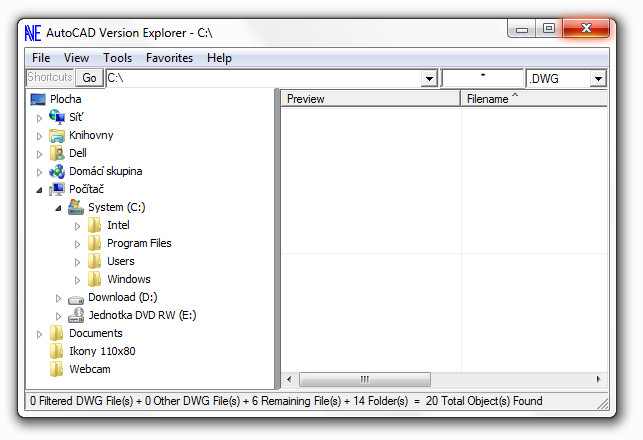Select the Windows folder icon
Image resolution: width=643 pixels, height=440 pixels.
pos(95,279)
